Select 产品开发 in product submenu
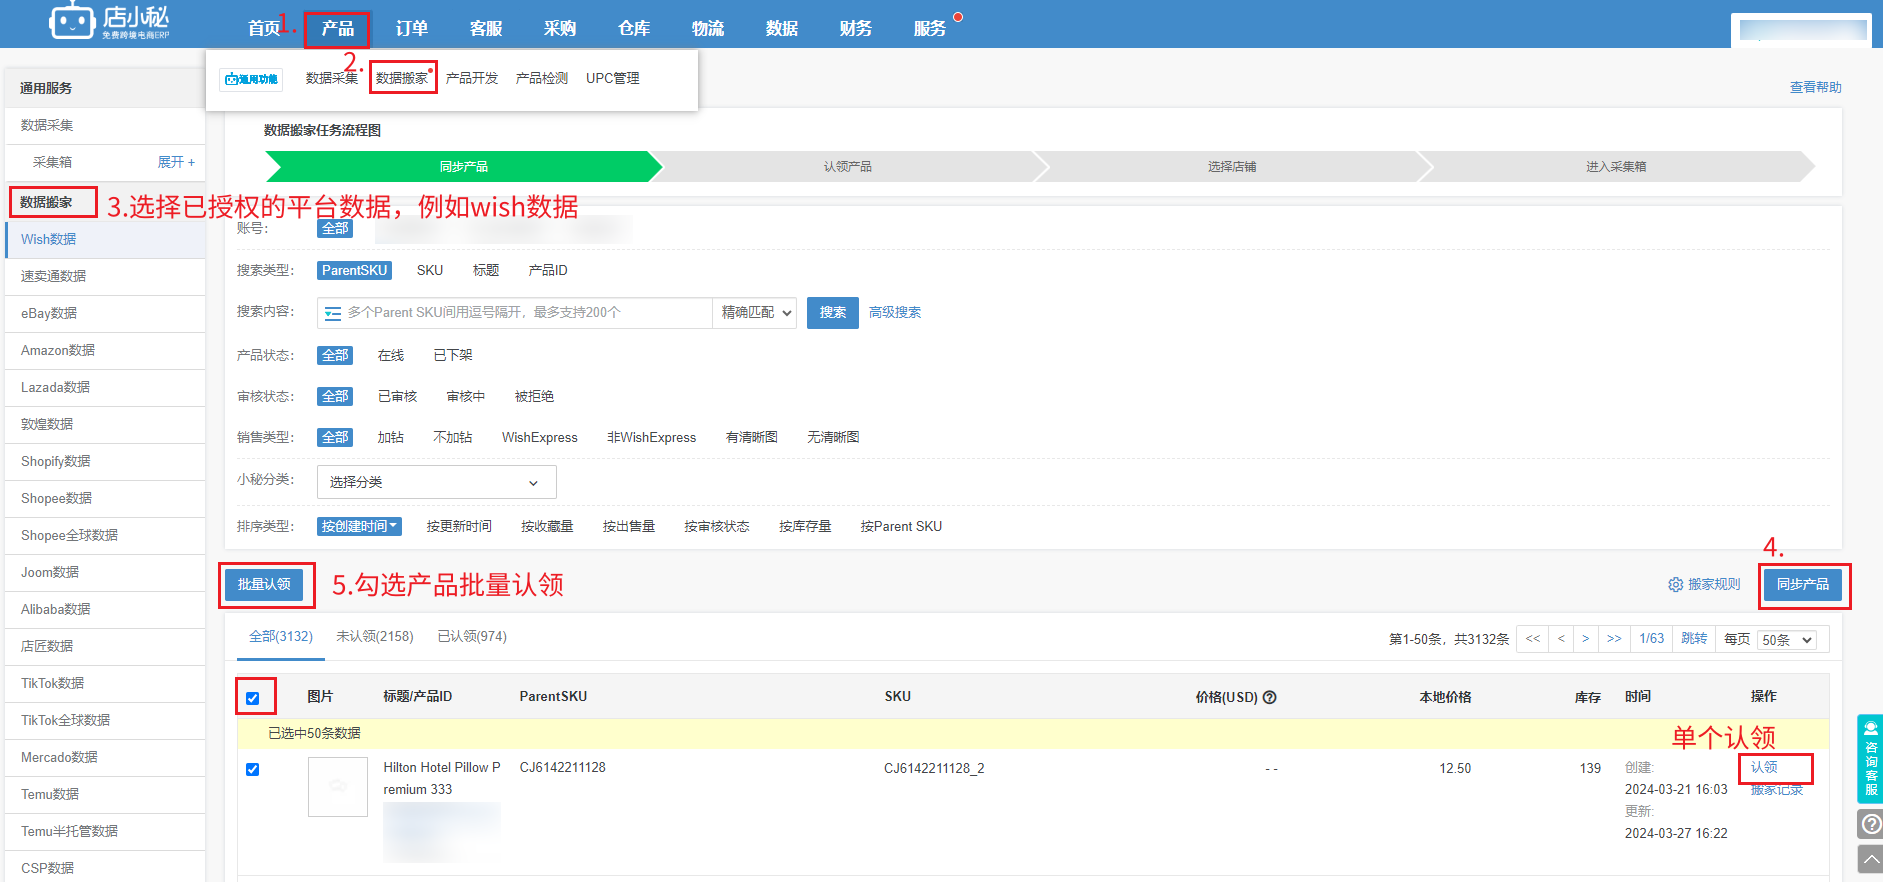Viewport: 1883px width, 882px height. click(472, 78)
